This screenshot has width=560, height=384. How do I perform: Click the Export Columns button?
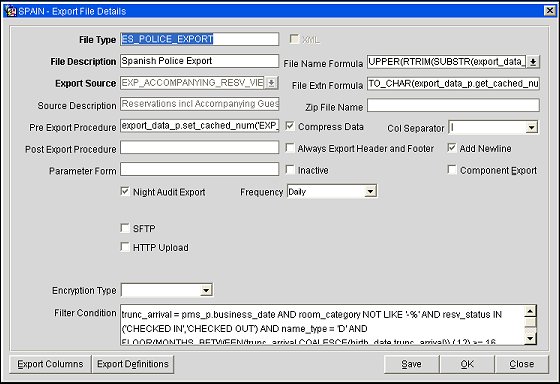point(50,364)
